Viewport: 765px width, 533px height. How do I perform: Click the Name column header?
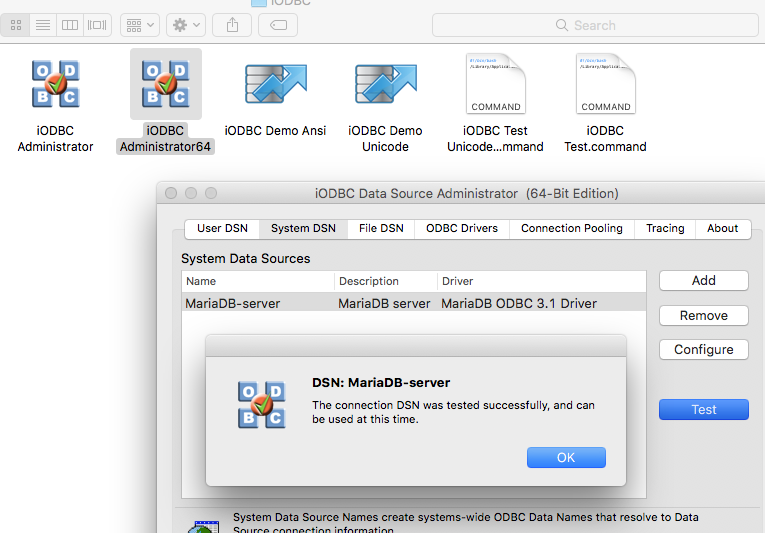[x=258, y=281]
